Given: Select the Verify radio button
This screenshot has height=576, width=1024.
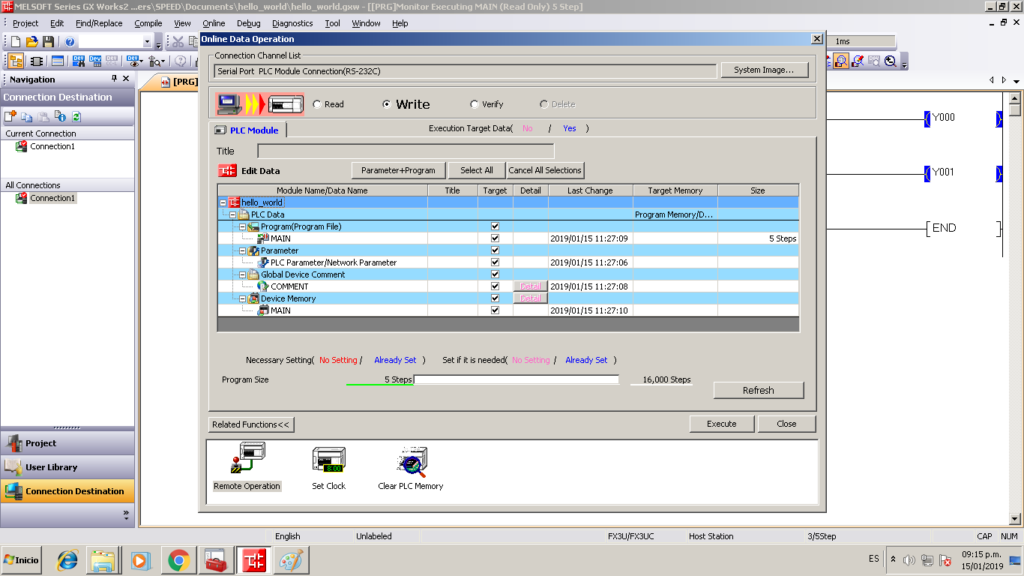Looking at the screenshot, I should coord(474,104).
